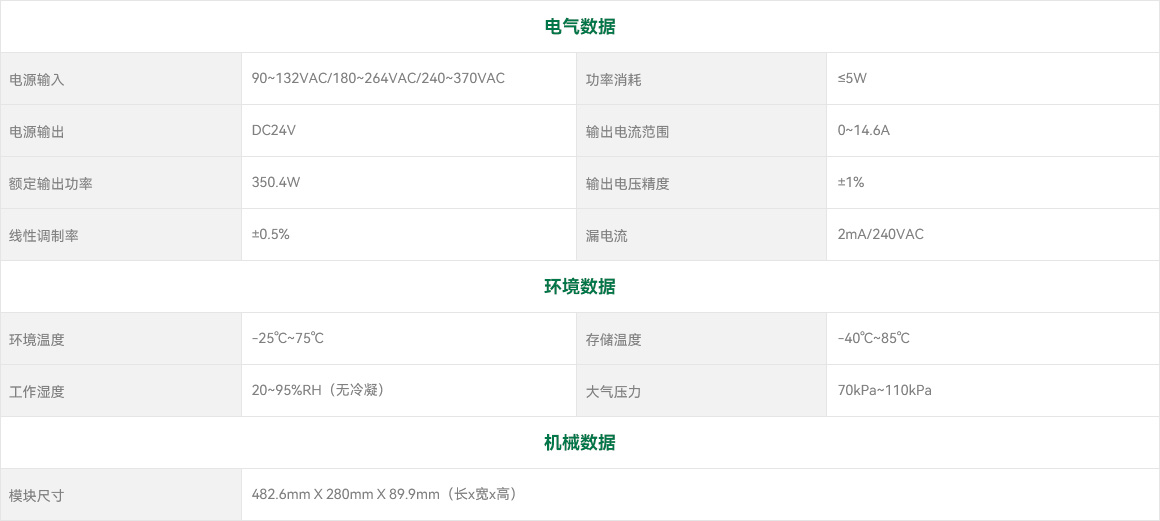The image size is (1160, 521).
Task: Click the -25℃~75℃ ambient temperature value
Action: 288,338
